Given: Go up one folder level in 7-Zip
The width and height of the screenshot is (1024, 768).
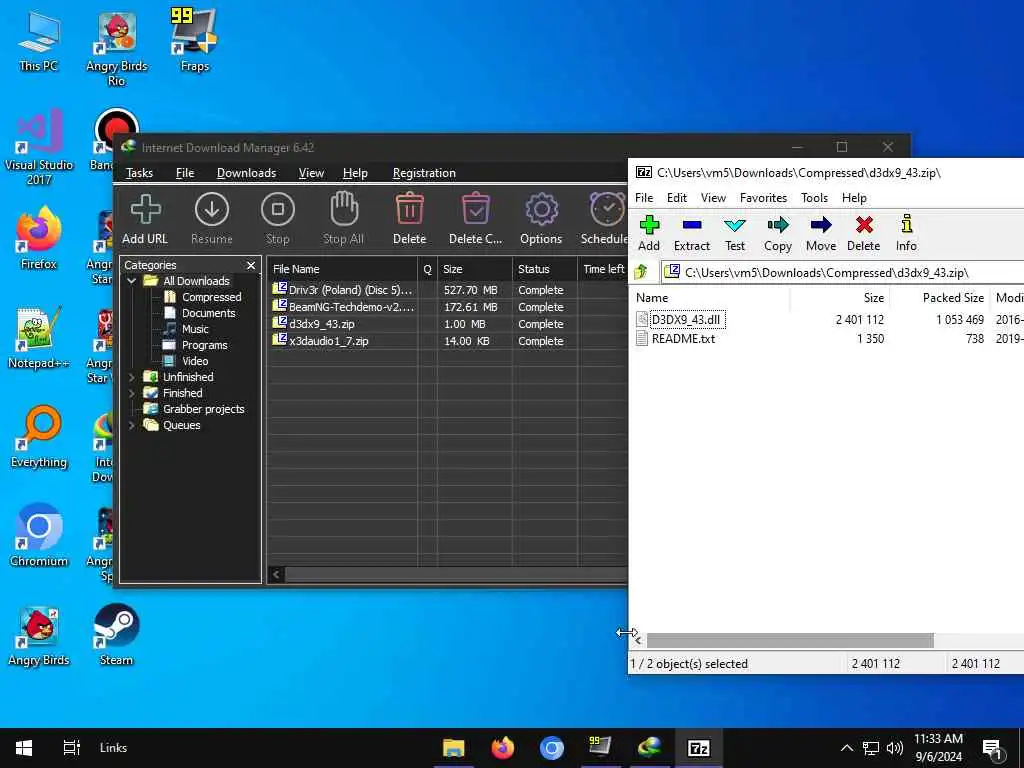Looking at the screenshot, I should pos(641,272).
